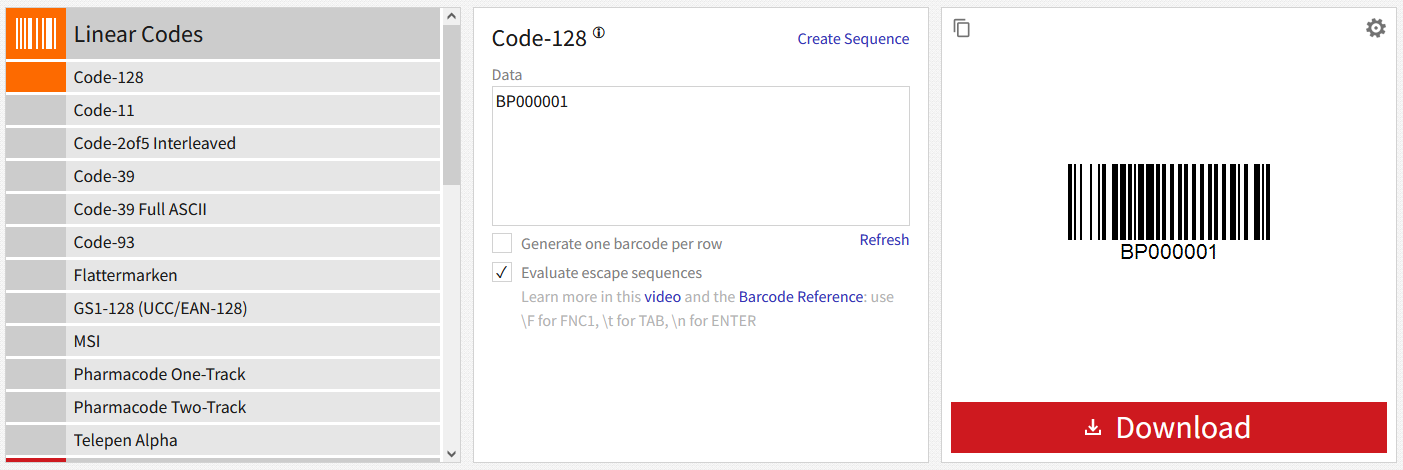Click the Create Sequence link
1403x470 pixels.
click(853, 39)
